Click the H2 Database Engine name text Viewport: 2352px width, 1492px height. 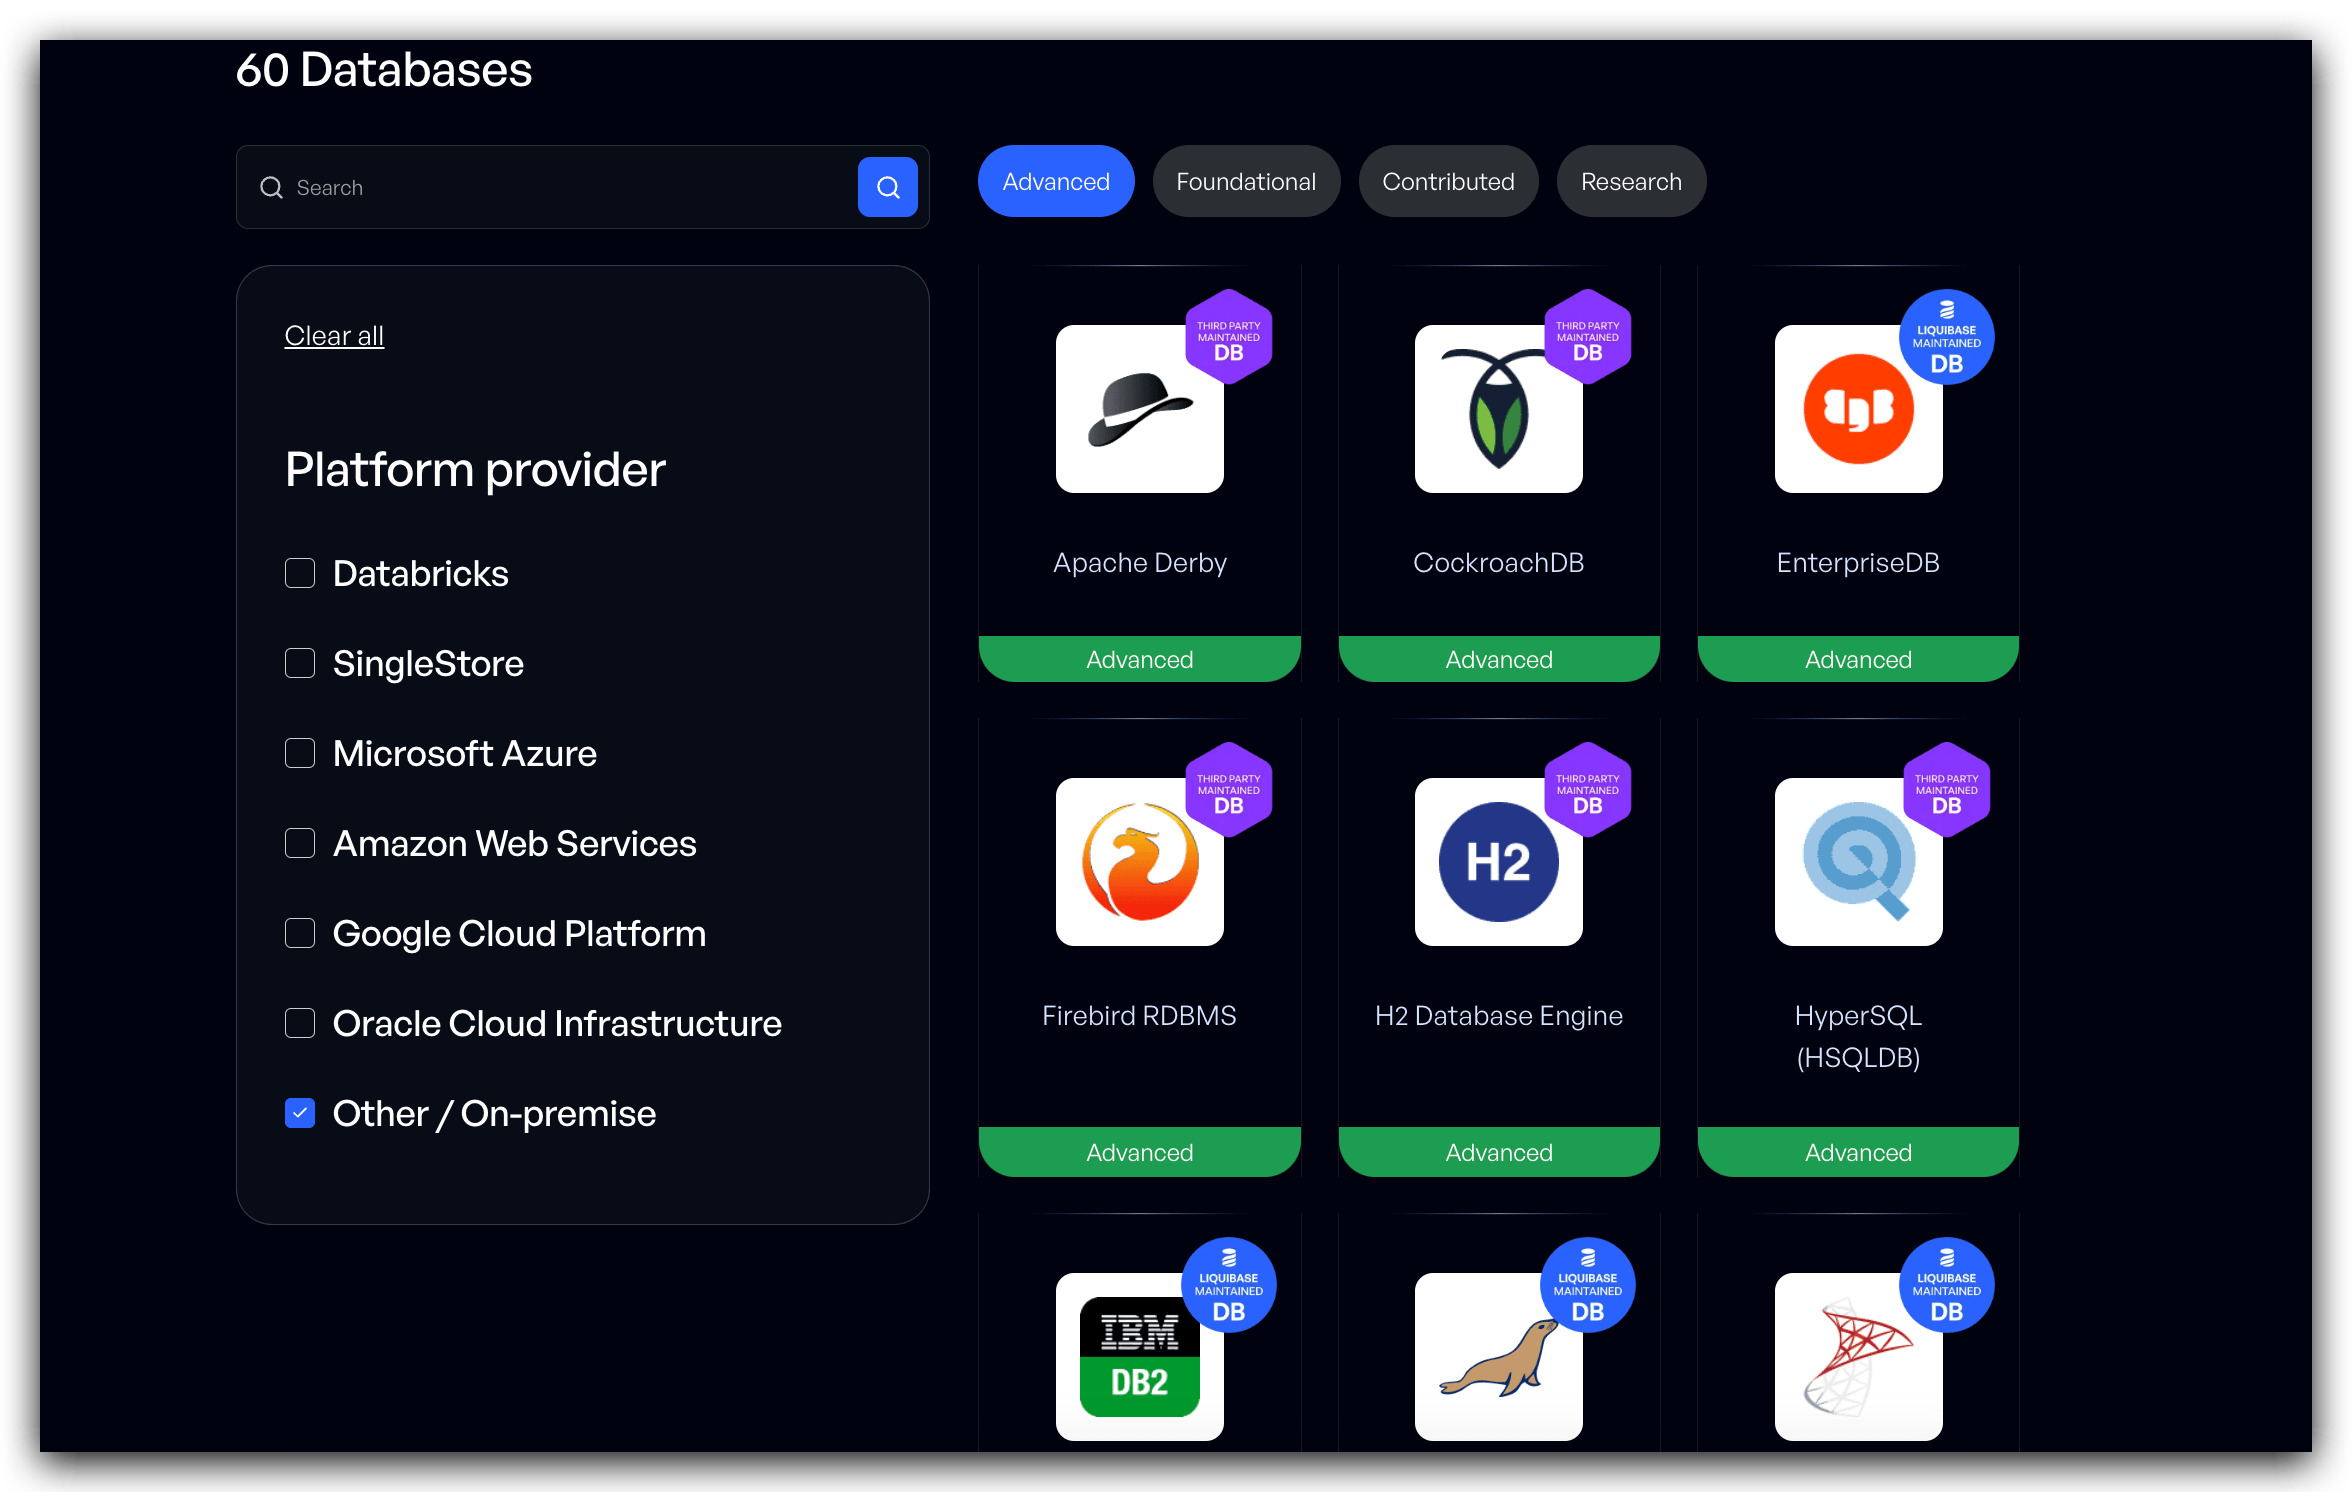pos(1498,1016)
